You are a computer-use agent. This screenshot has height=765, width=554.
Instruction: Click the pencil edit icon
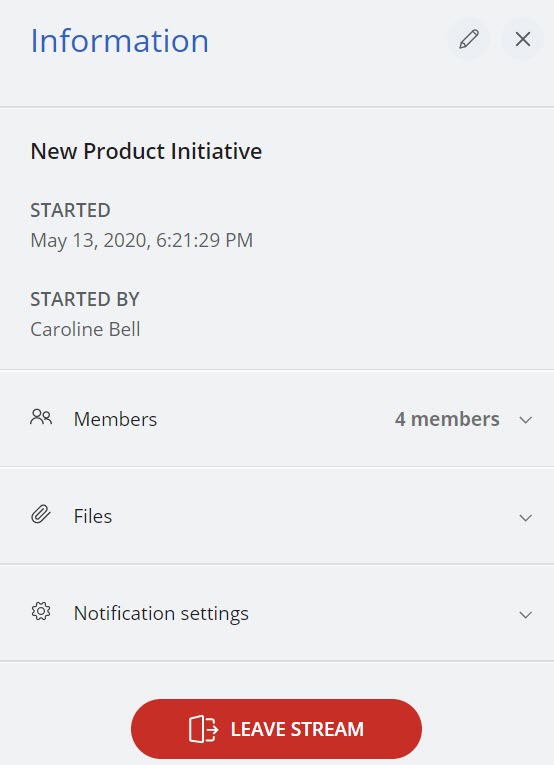pos(469,40)
